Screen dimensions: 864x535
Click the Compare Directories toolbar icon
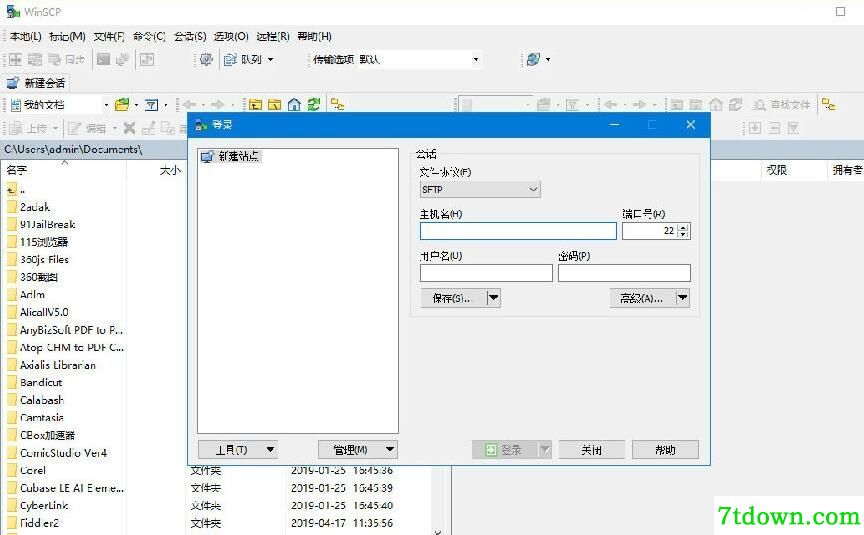click(x=15, y=59)
